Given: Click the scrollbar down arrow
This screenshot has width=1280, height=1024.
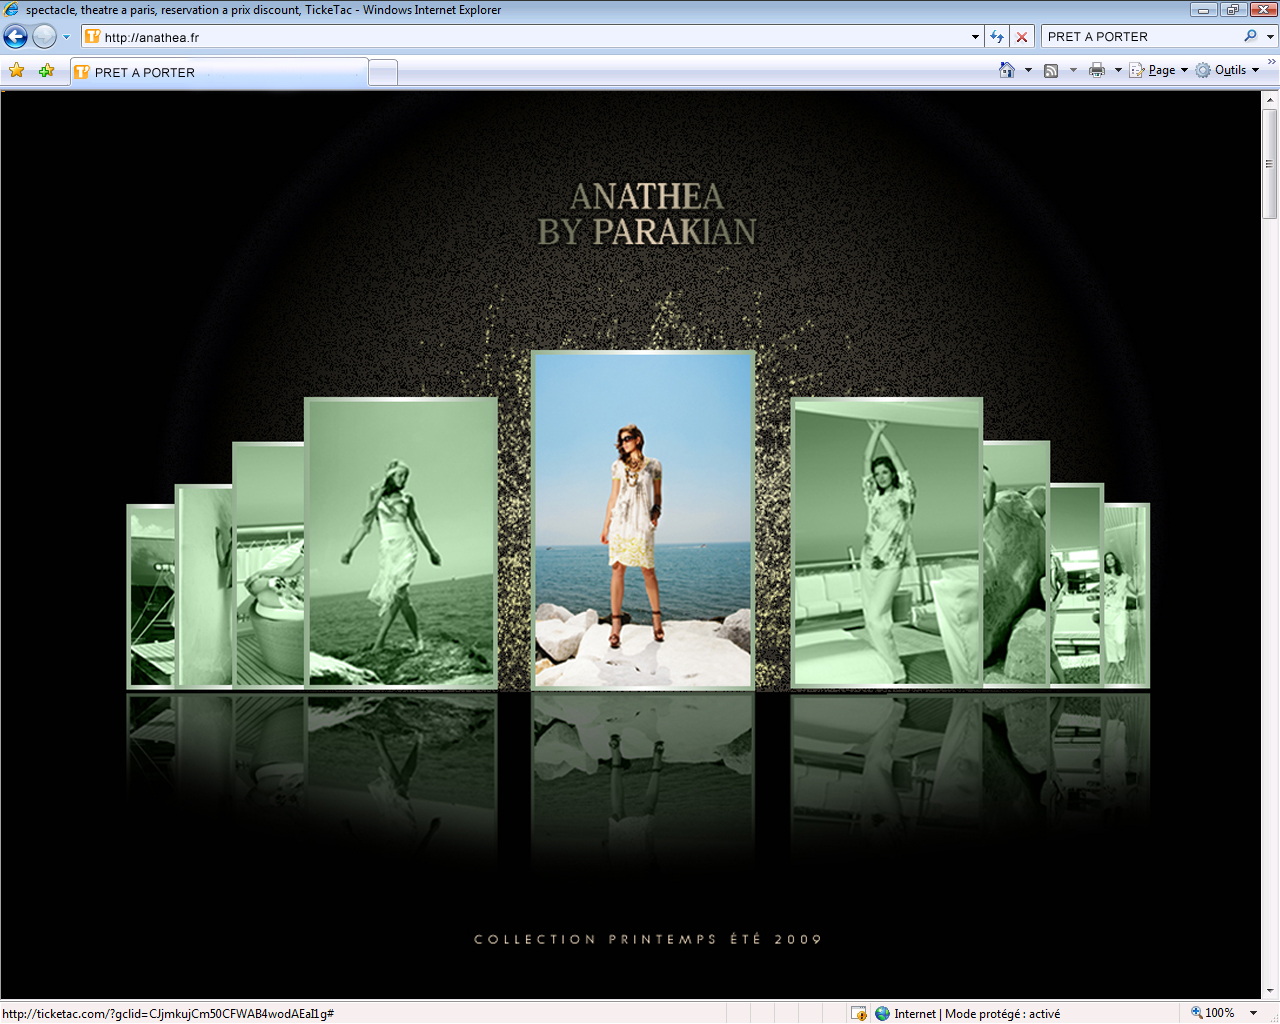Looking at the screenshot, I should pos(1270,990).
